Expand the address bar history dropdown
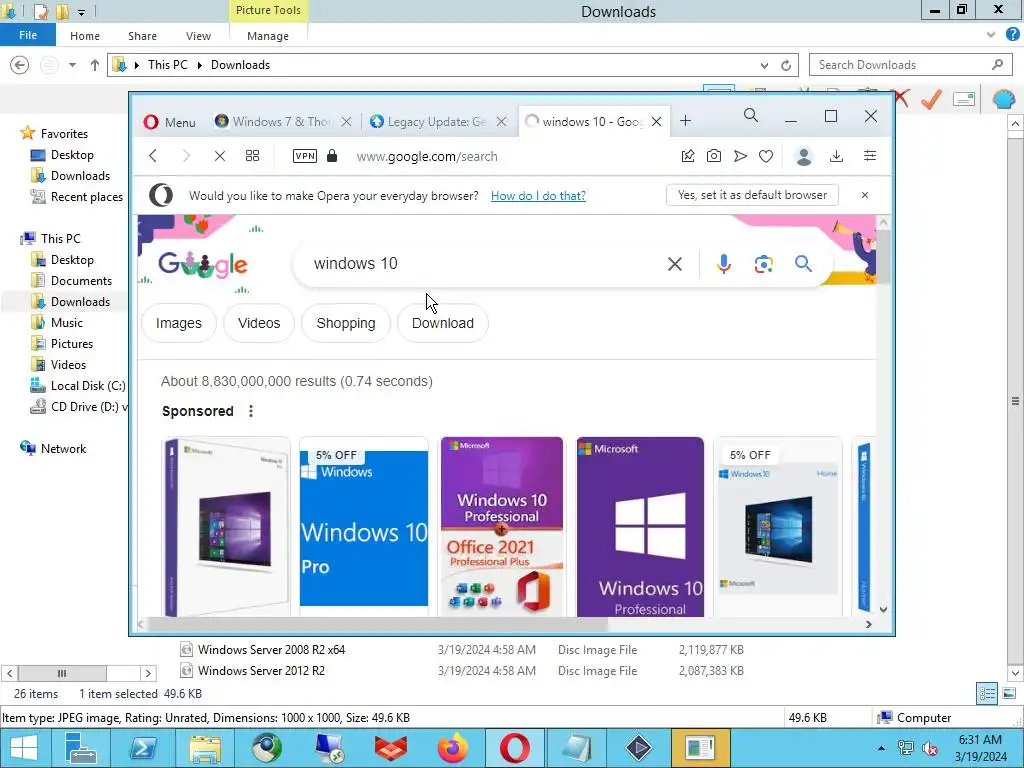This screenshot has height=768, width=1024. (764, 65)
